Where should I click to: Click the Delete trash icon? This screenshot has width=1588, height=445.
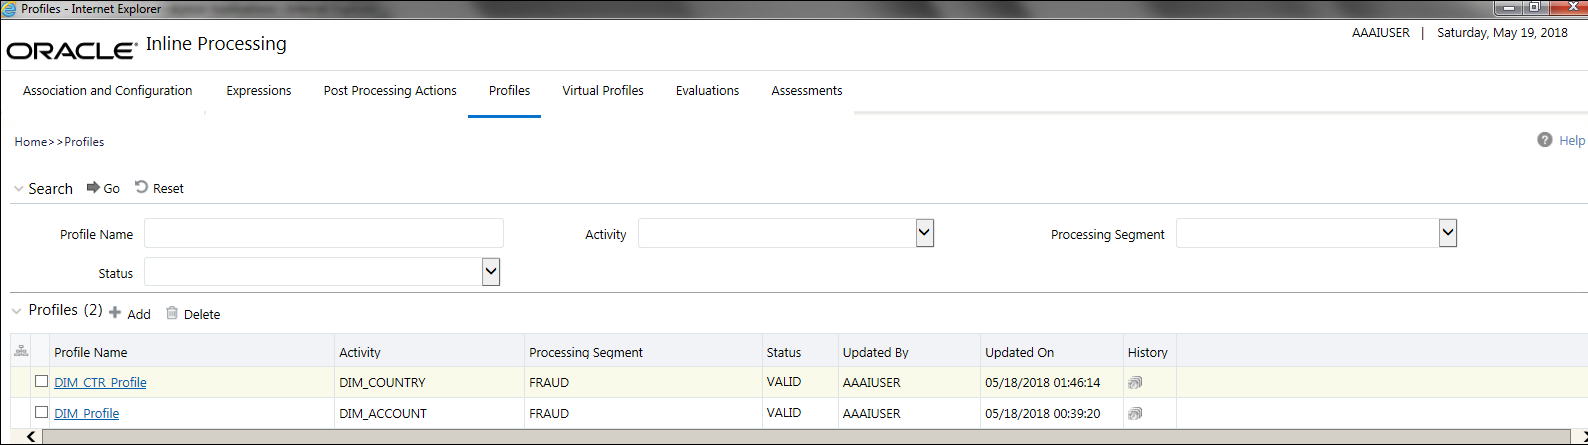click(x=172, y=313)
